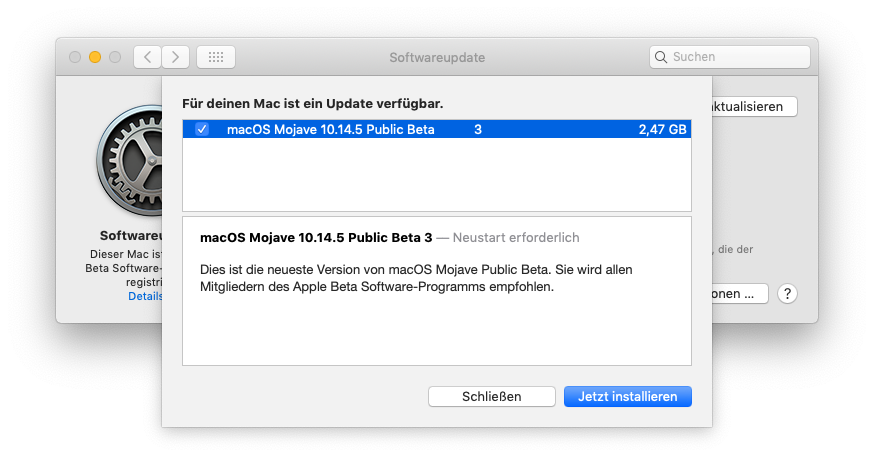The height and width of the screenshot is (454, 874).
Task: Show all preferences via grid icon
Action: point(216,57)
